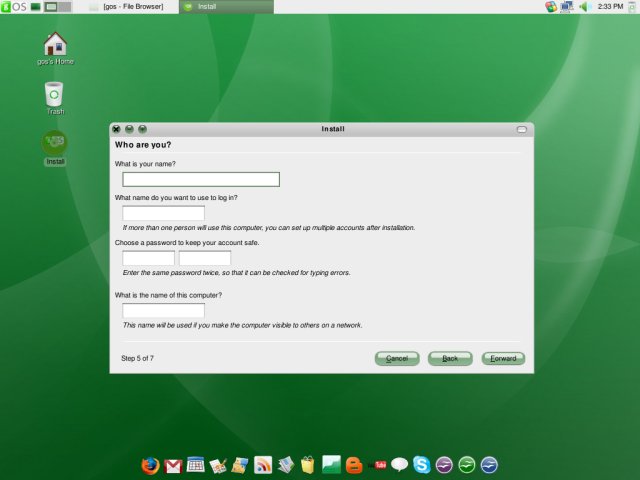This screenshot has width=640, height=480.
Task: Maximize the Install window
Action: pyautogui.click(x=142, y=129)
